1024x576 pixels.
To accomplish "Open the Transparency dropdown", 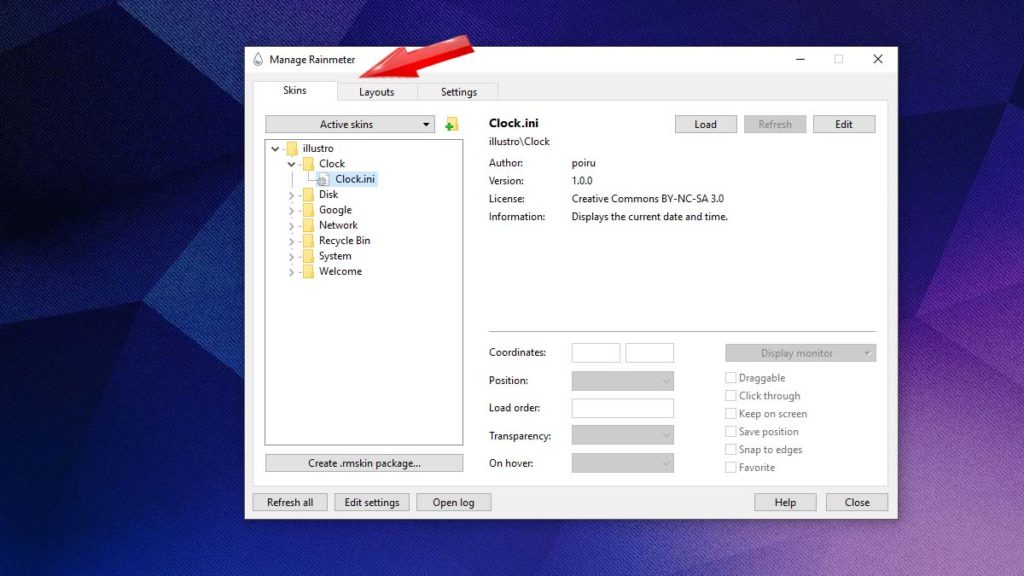I will 622,435.
